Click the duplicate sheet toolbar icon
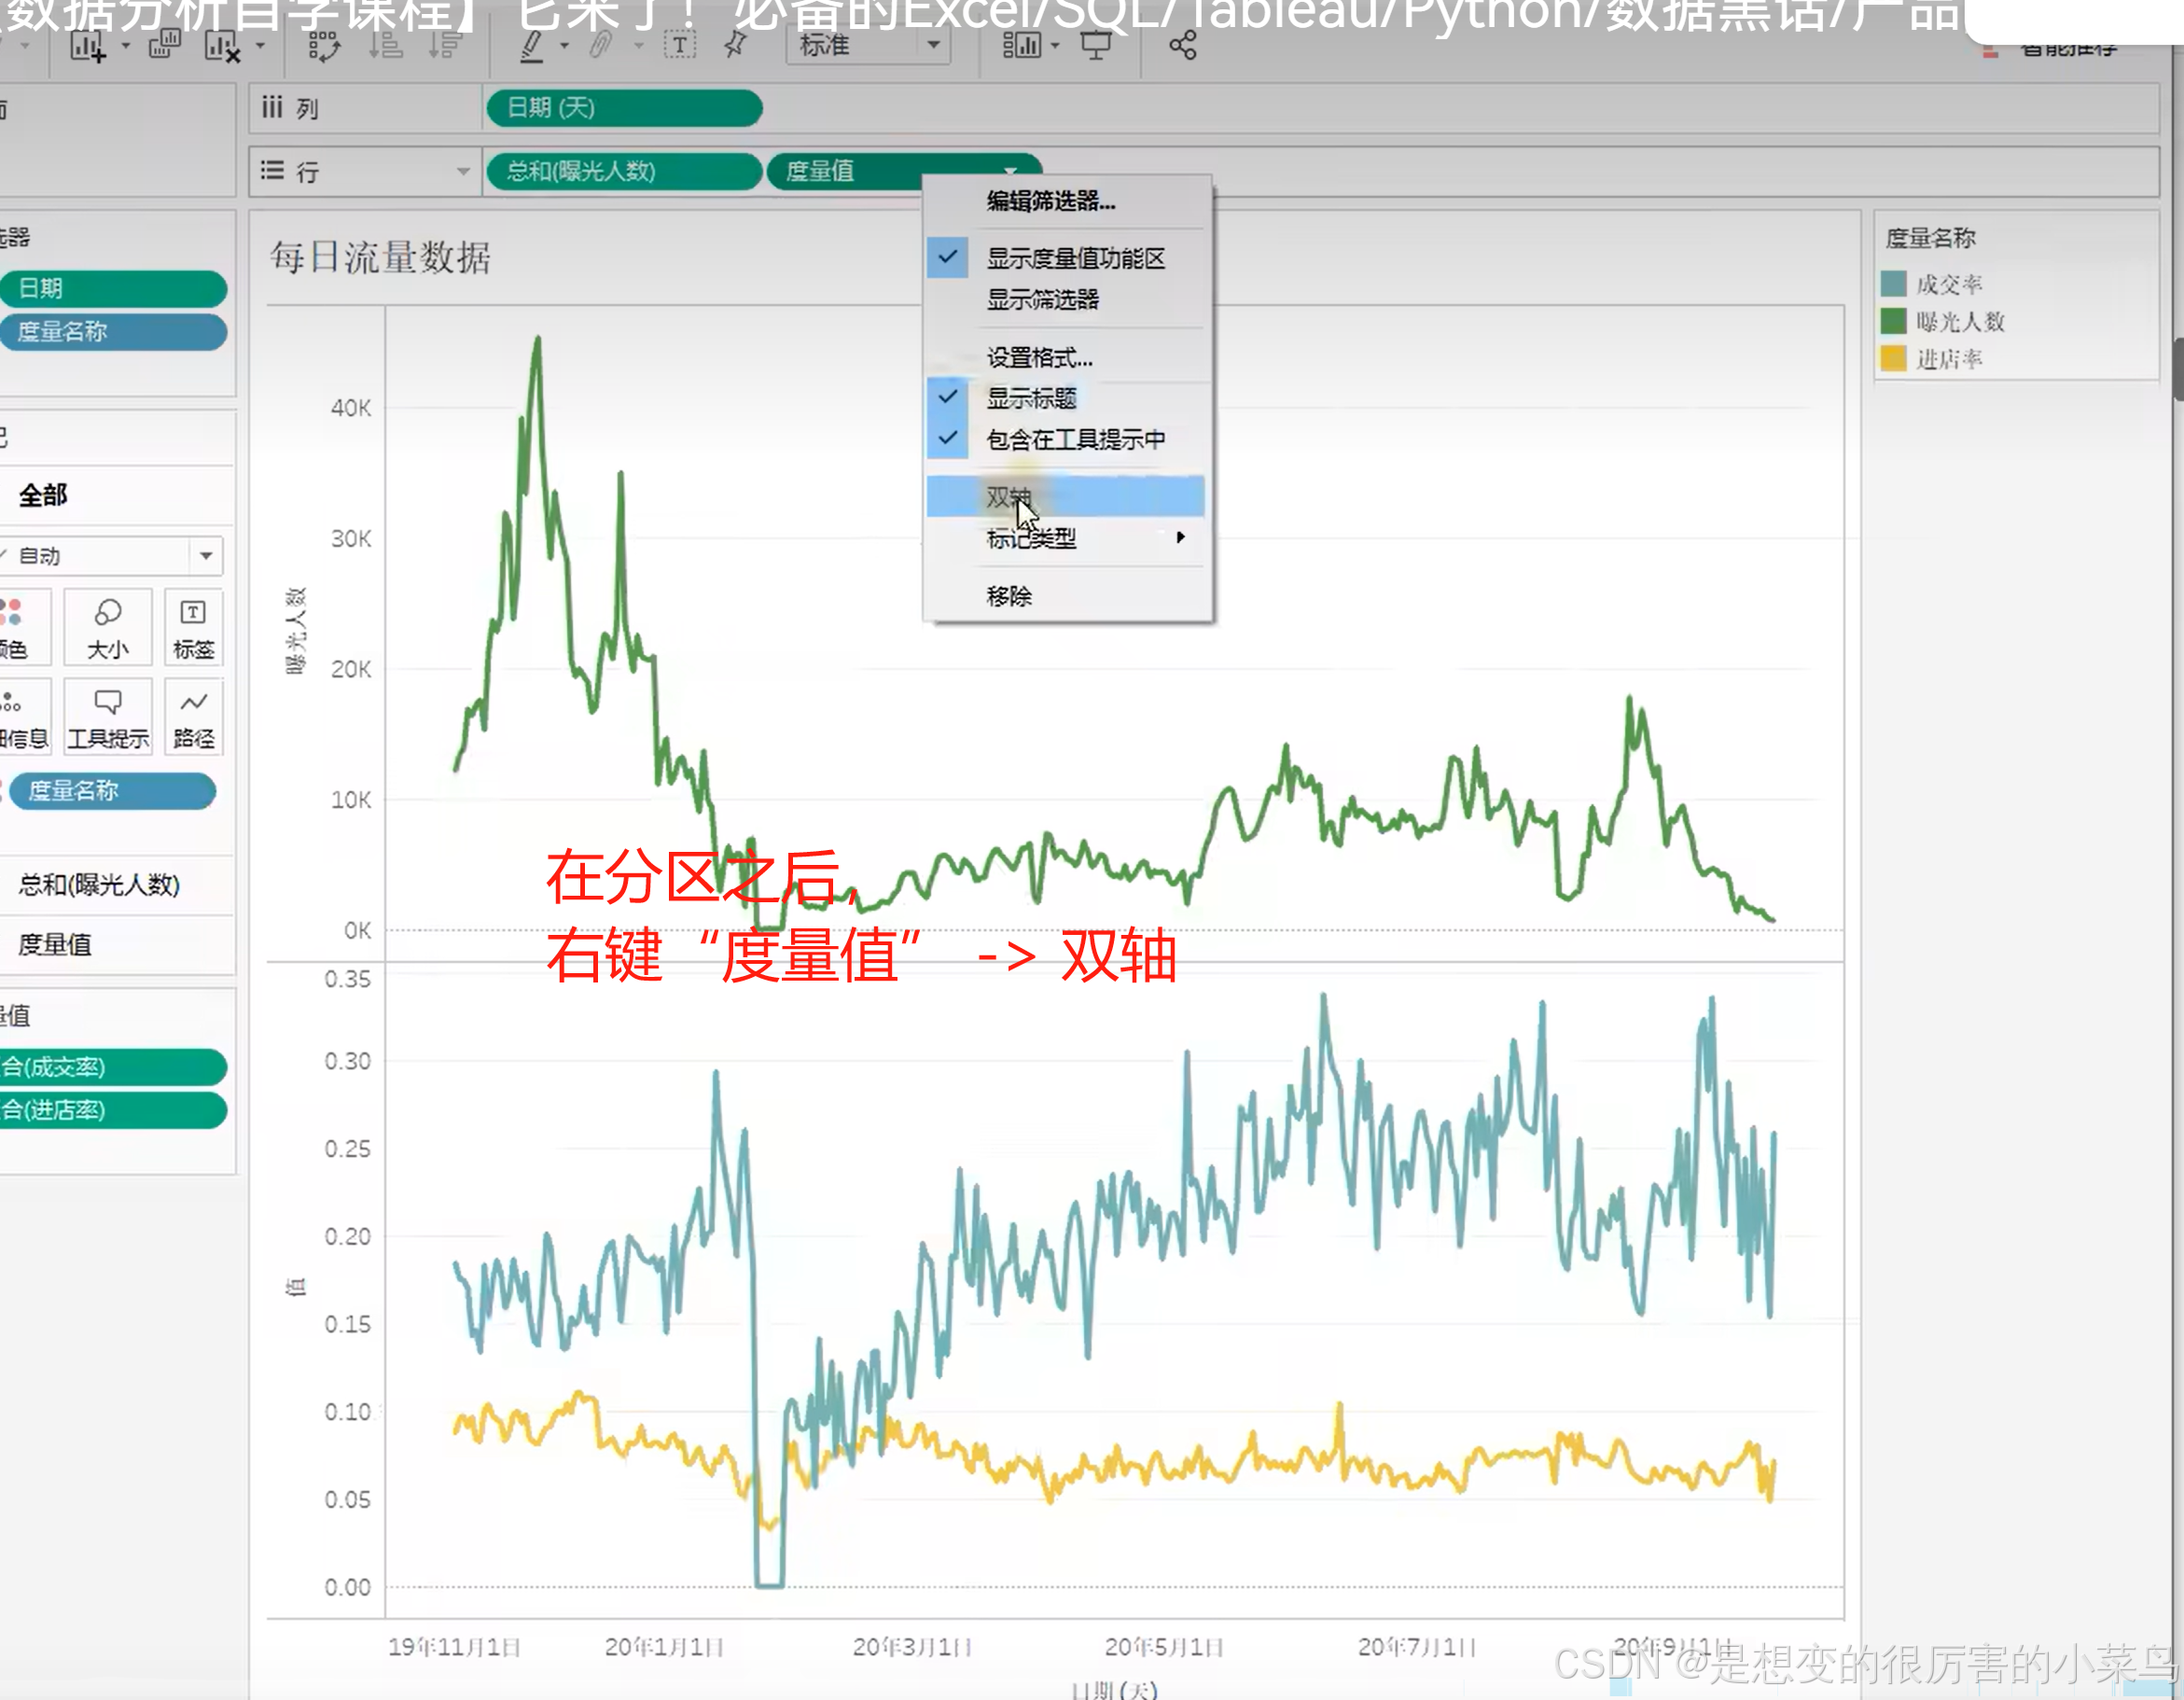Image resolution: width=2184 pixels, height=1700 pixels. tap(164, 45)
